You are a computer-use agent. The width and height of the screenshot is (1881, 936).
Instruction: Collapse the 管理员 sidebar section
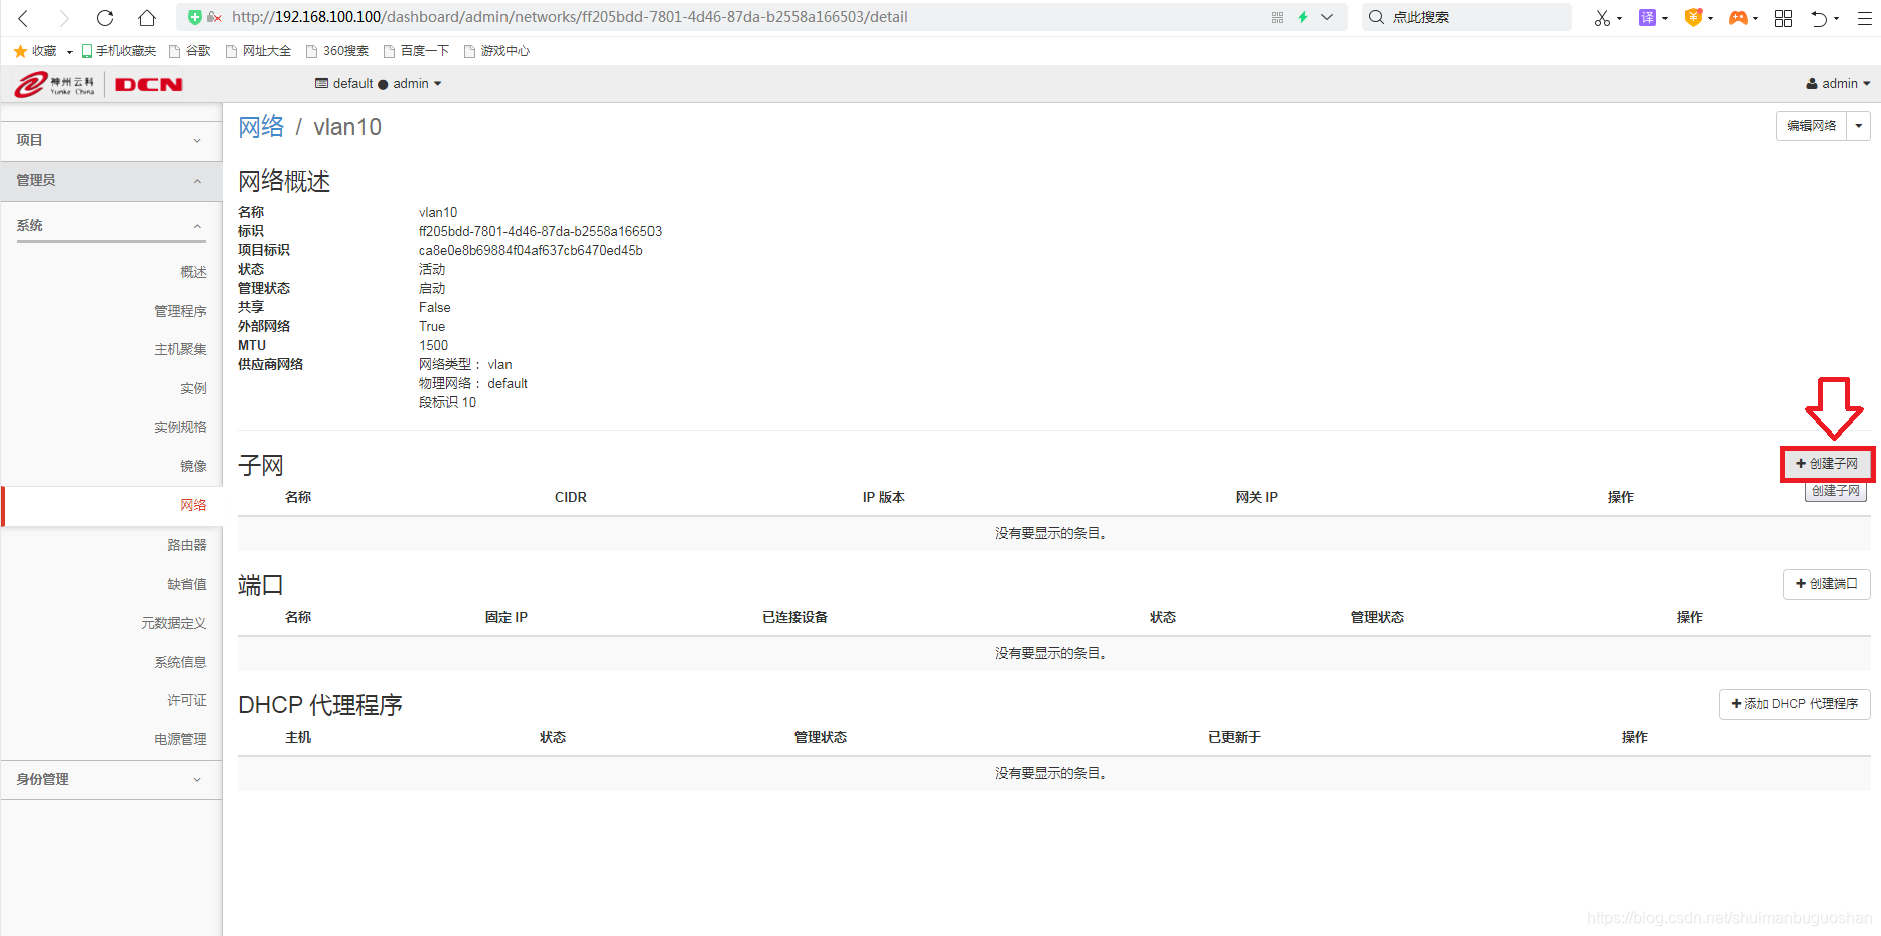pyautogui.click(x=111, y=181)
